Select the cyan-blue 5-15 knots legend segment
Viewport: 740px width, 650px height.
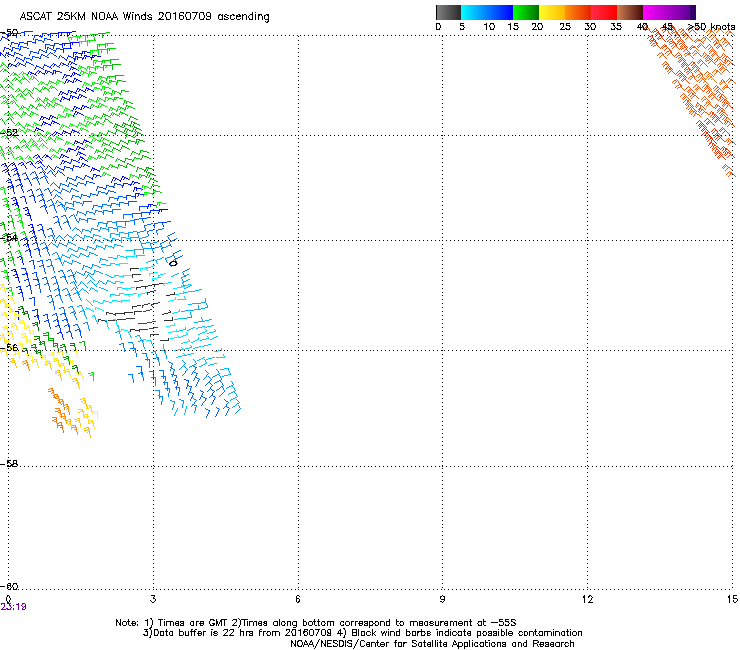tap(487, 12)
